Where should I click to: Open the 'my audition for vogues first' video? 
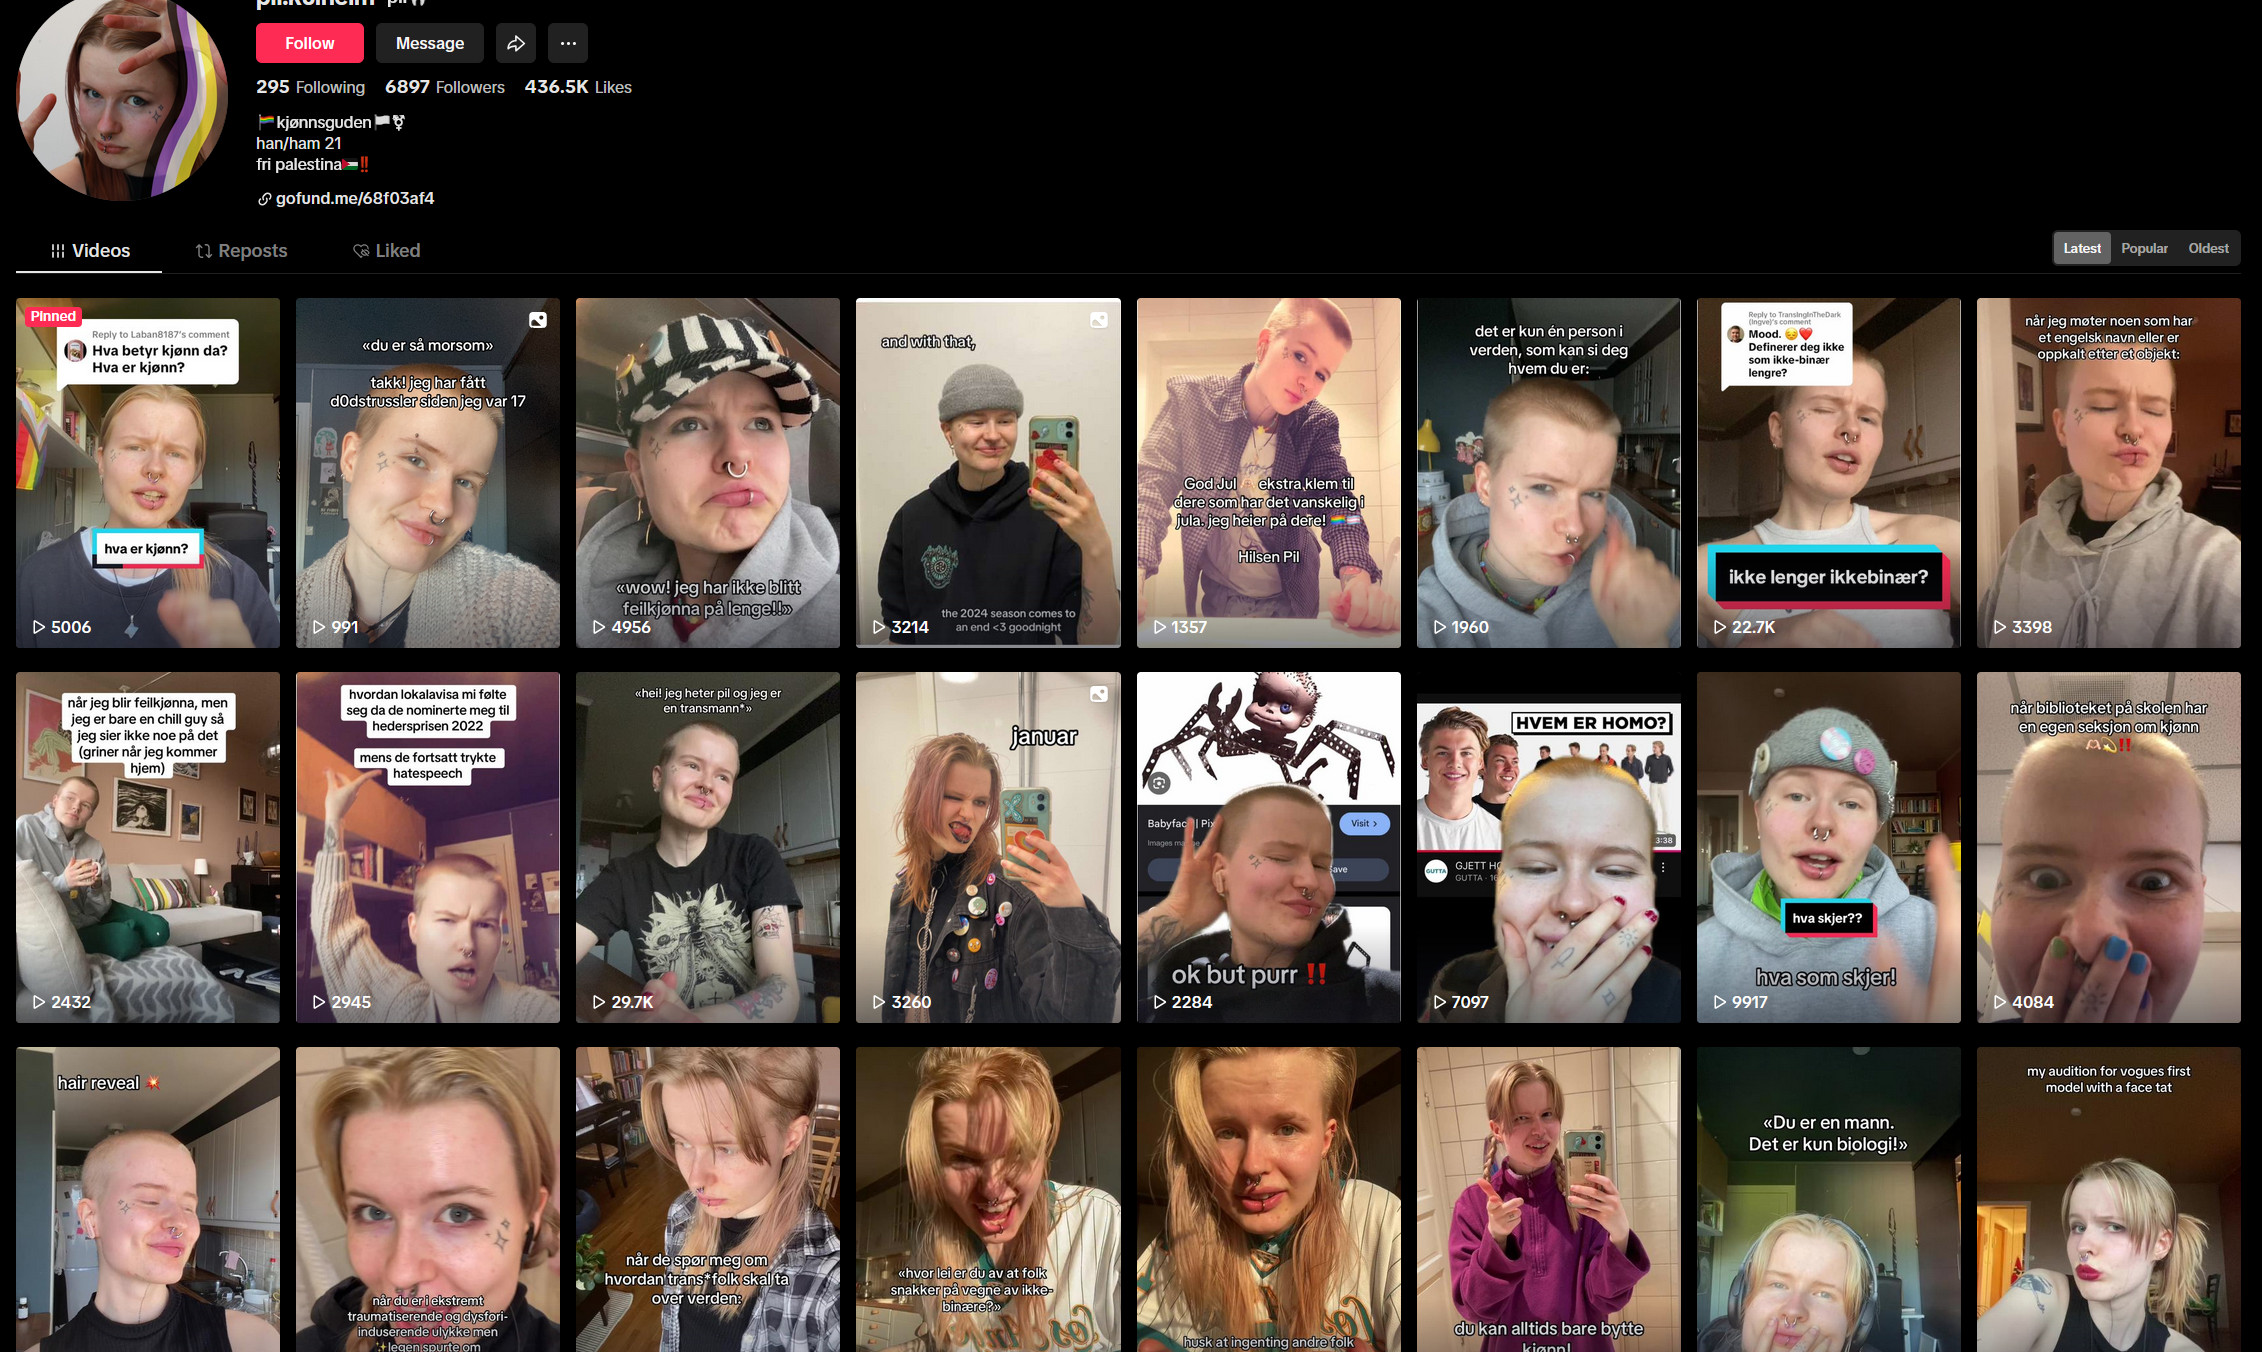pos(2109,1199)
